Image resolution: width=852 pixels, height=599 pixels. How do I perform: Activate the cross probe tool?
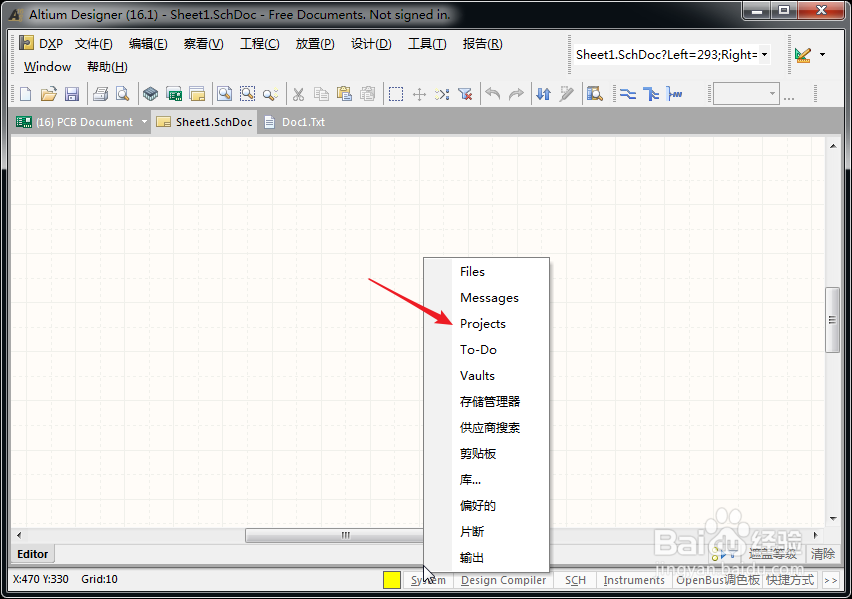click(x=566, y=94)
